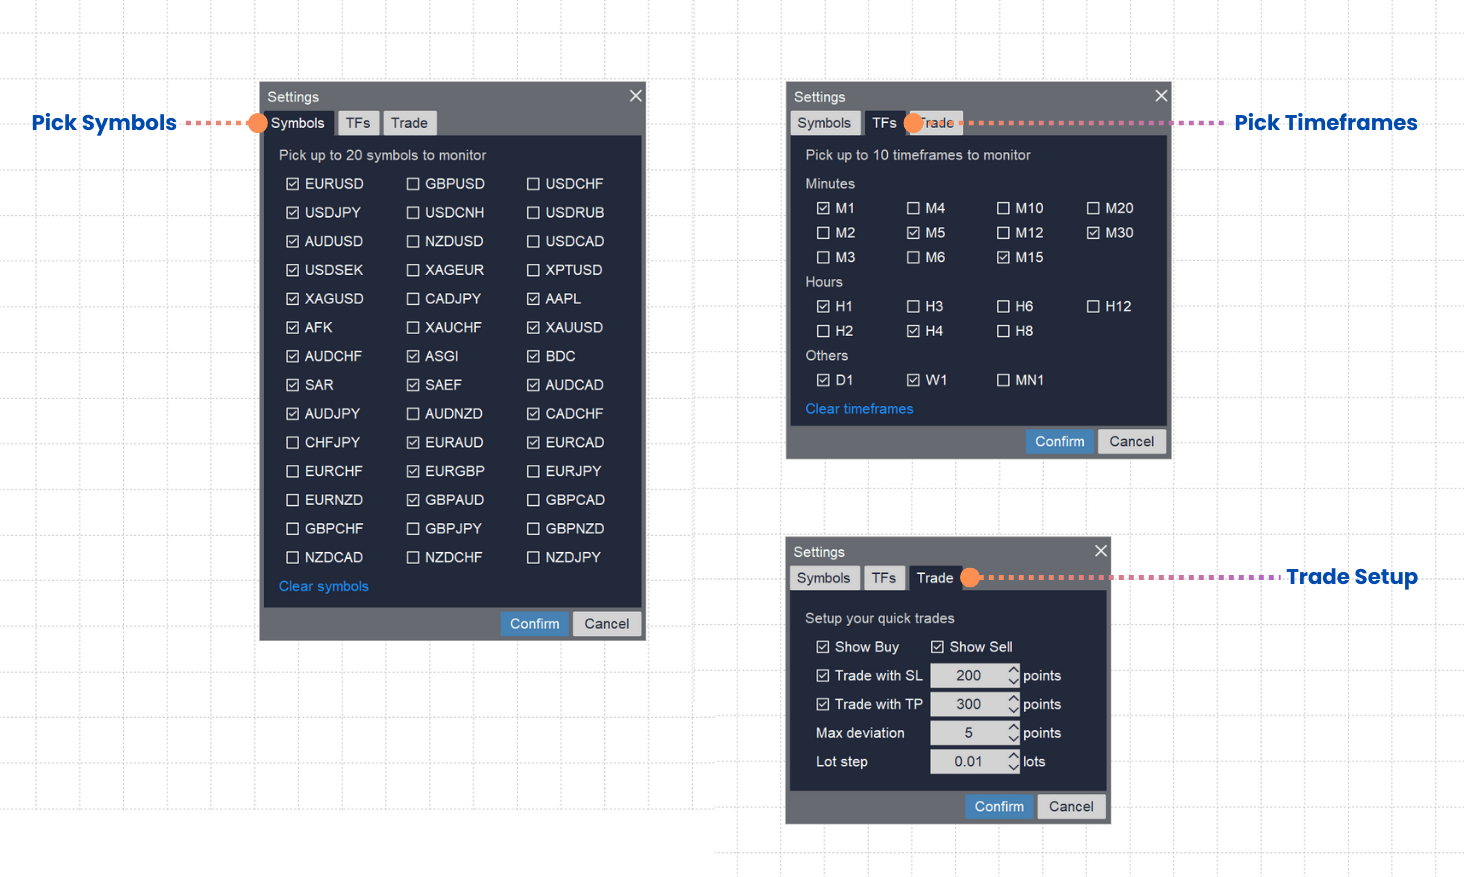
Task: Confirm the trade setup settings
Action: point(999,807)
